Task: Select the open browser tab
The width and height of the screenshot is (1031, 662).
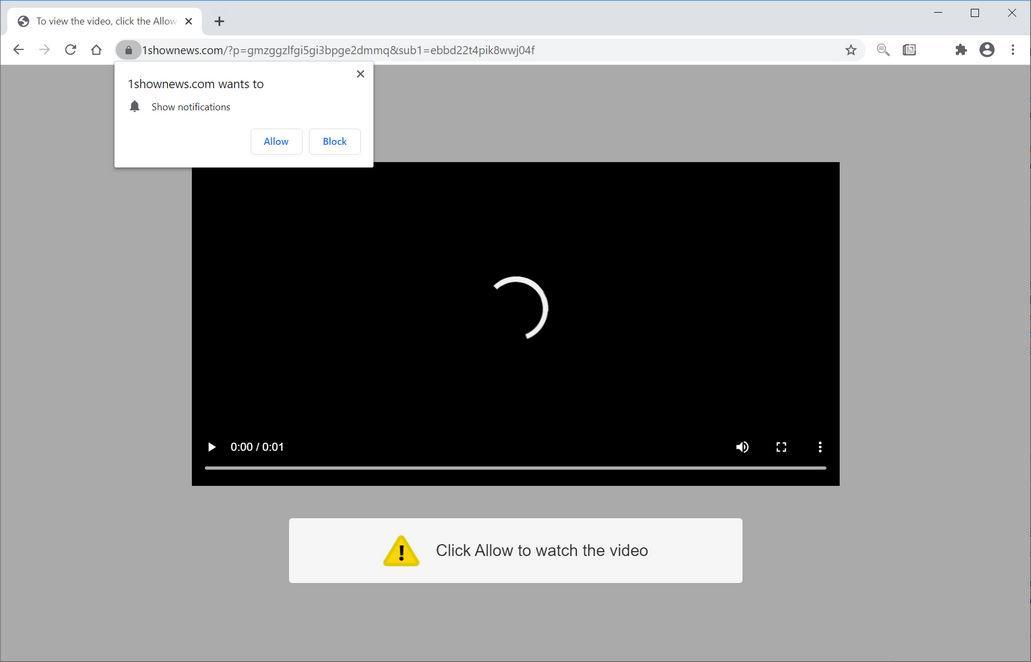Action: [100, 20]
